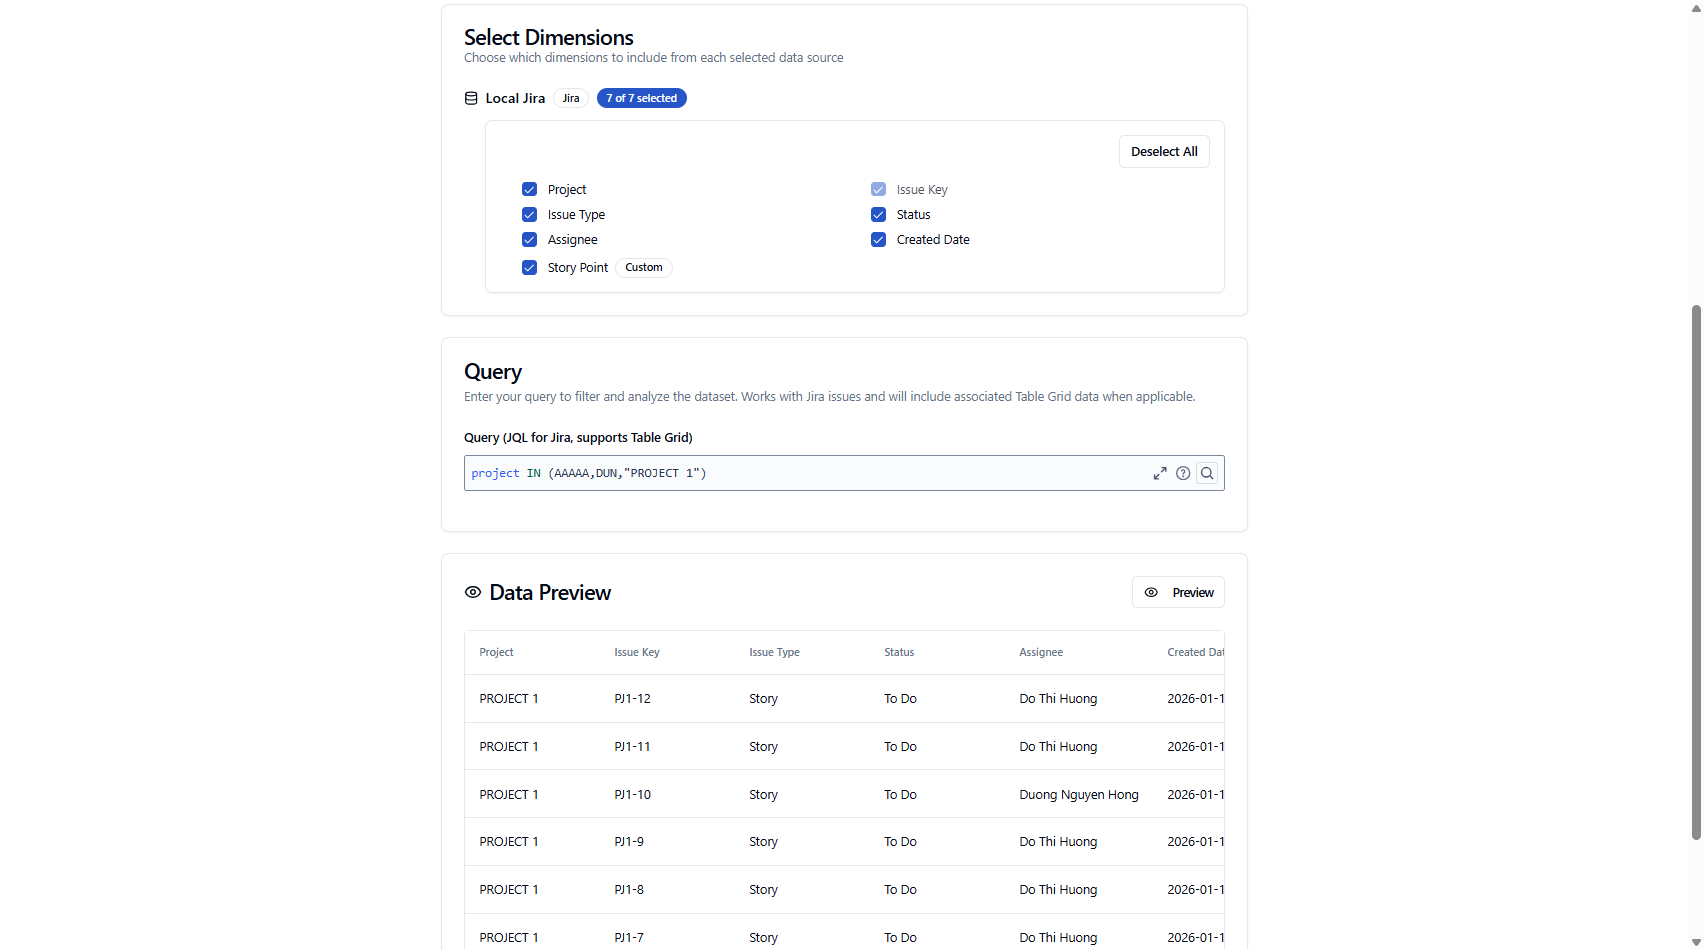Viewport: 1704px width, 950px height.
Task: Click the search icon in query field
Action: coord(1207,473)
